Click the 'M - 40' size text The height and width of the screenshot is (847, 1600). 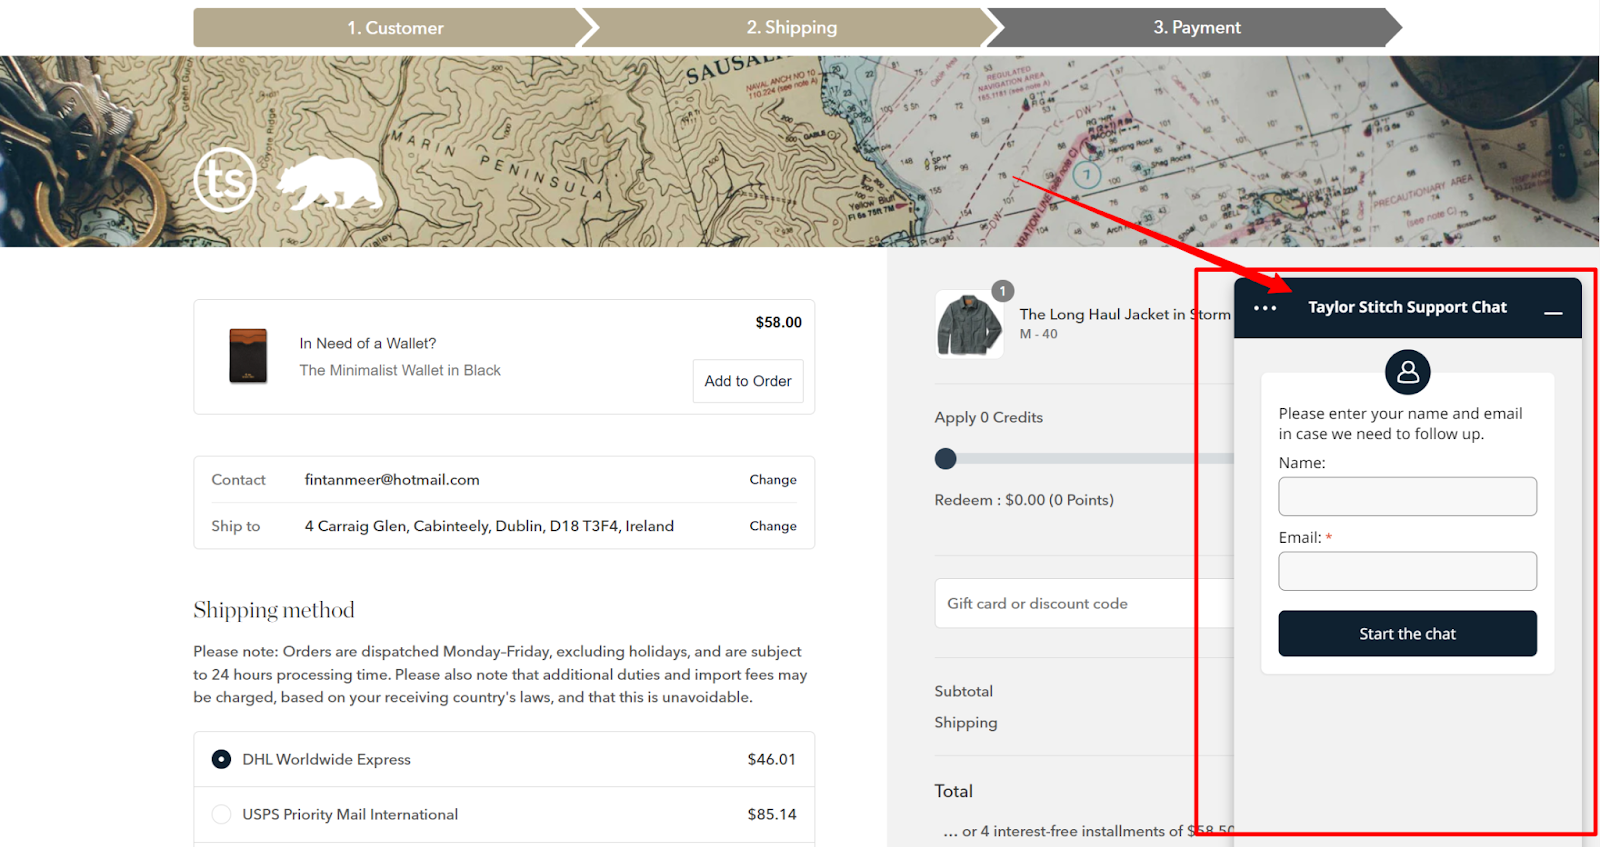pyautogui.click(x=1038, y=334)
